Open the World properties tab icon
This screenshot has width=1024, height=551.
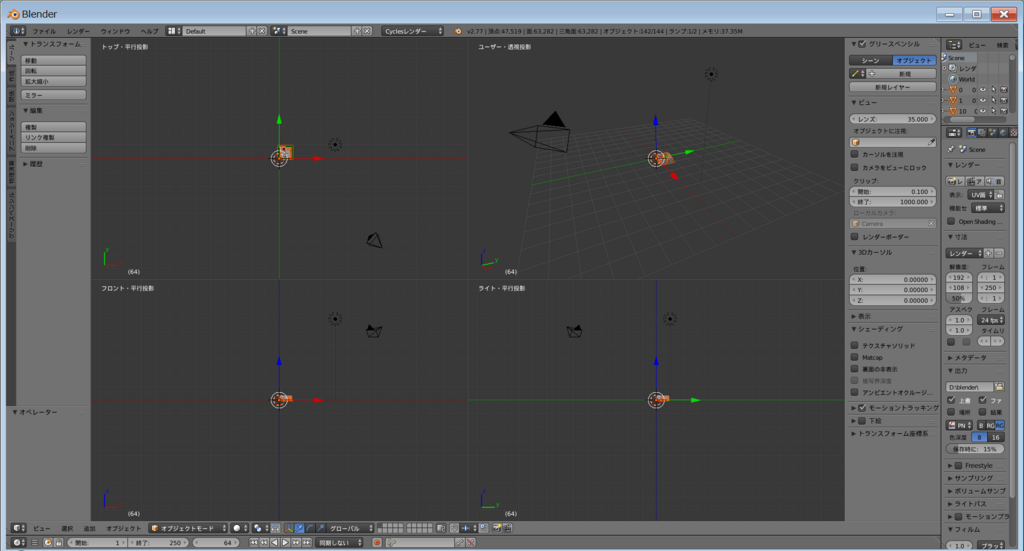[1003, 133]
